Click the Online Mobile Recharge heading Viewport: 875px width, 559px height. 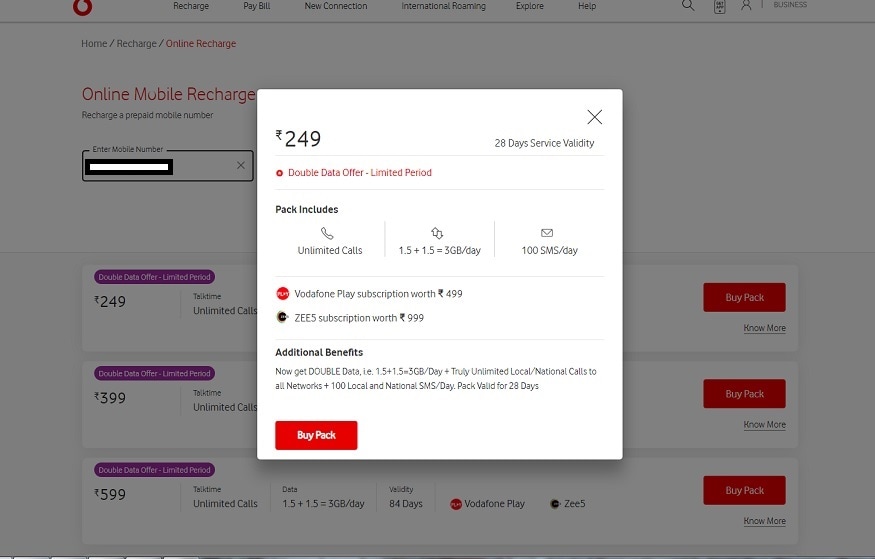coord(169,94)
